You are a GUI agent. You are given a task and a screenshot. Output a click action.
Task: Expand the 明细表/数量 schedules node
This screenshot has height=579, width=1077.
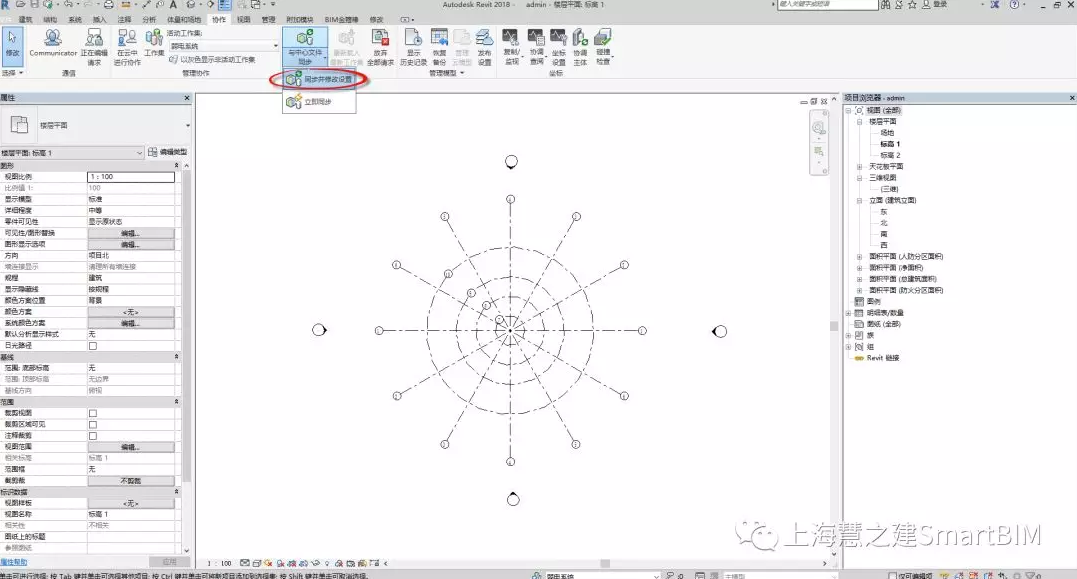pyautogui.click(x=848, y=313)
